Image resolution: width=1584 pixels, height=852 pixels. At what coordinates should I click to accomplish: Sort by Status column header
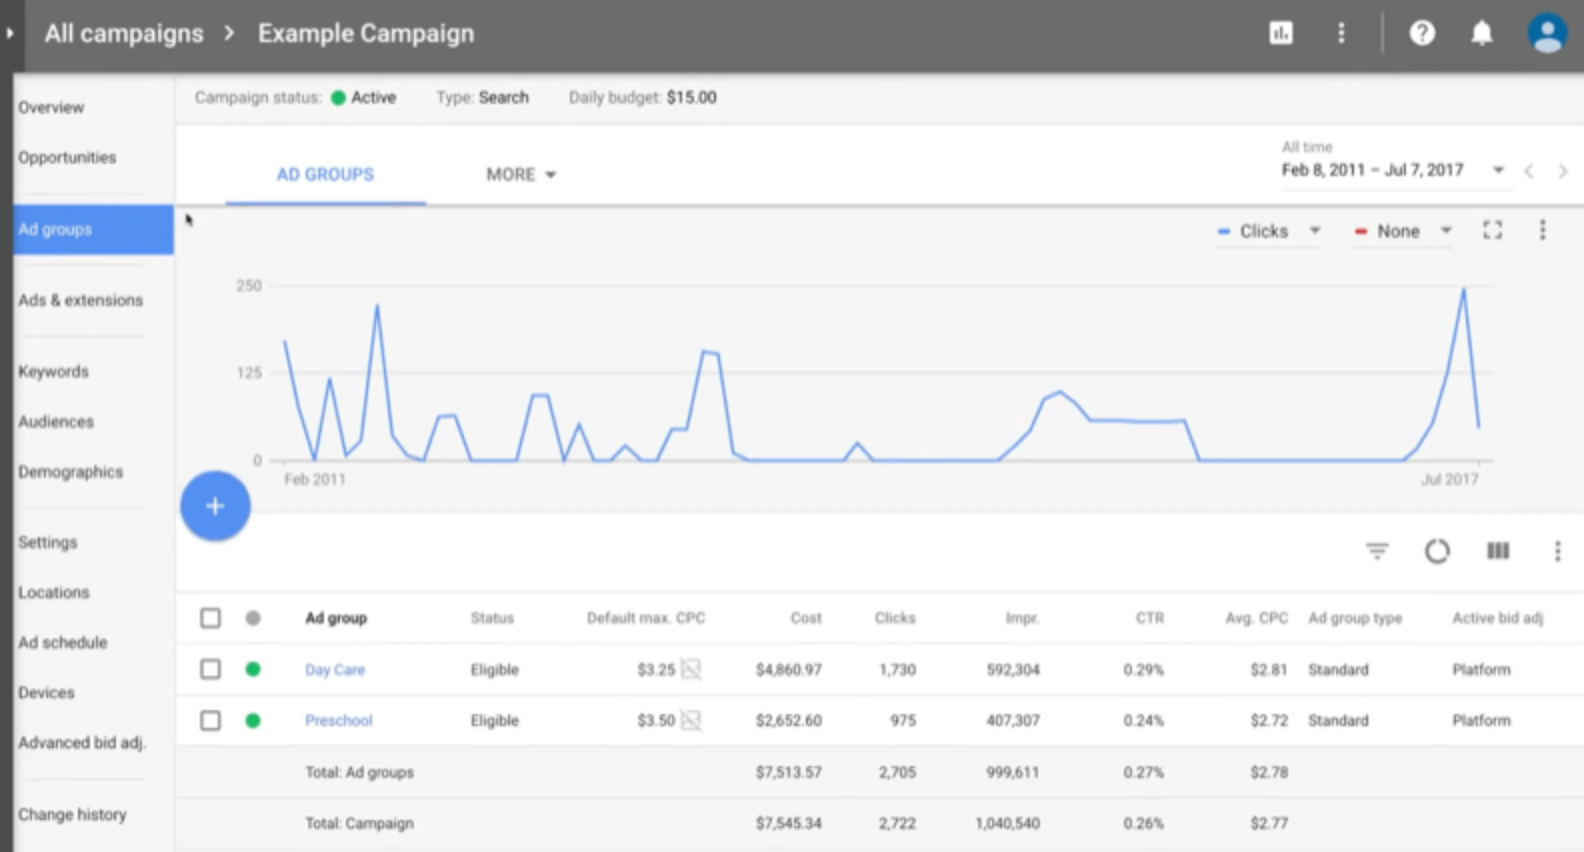(492, 618)
